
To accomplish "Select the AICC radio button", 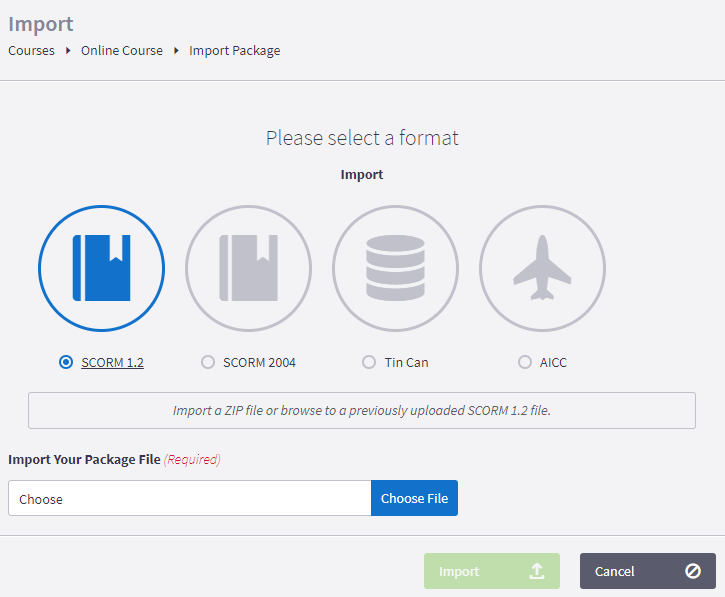I will click(524, 362).
